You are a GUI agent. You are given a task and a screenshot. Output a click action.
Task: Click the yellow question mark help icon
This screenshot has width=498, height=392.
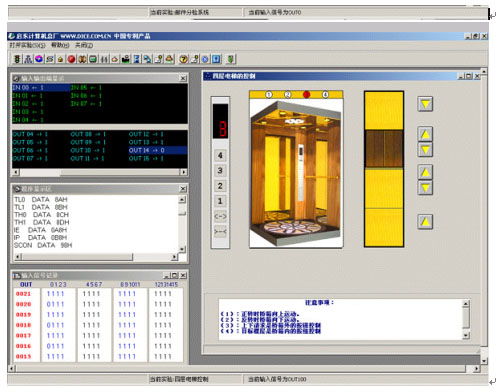coord(183,59)
